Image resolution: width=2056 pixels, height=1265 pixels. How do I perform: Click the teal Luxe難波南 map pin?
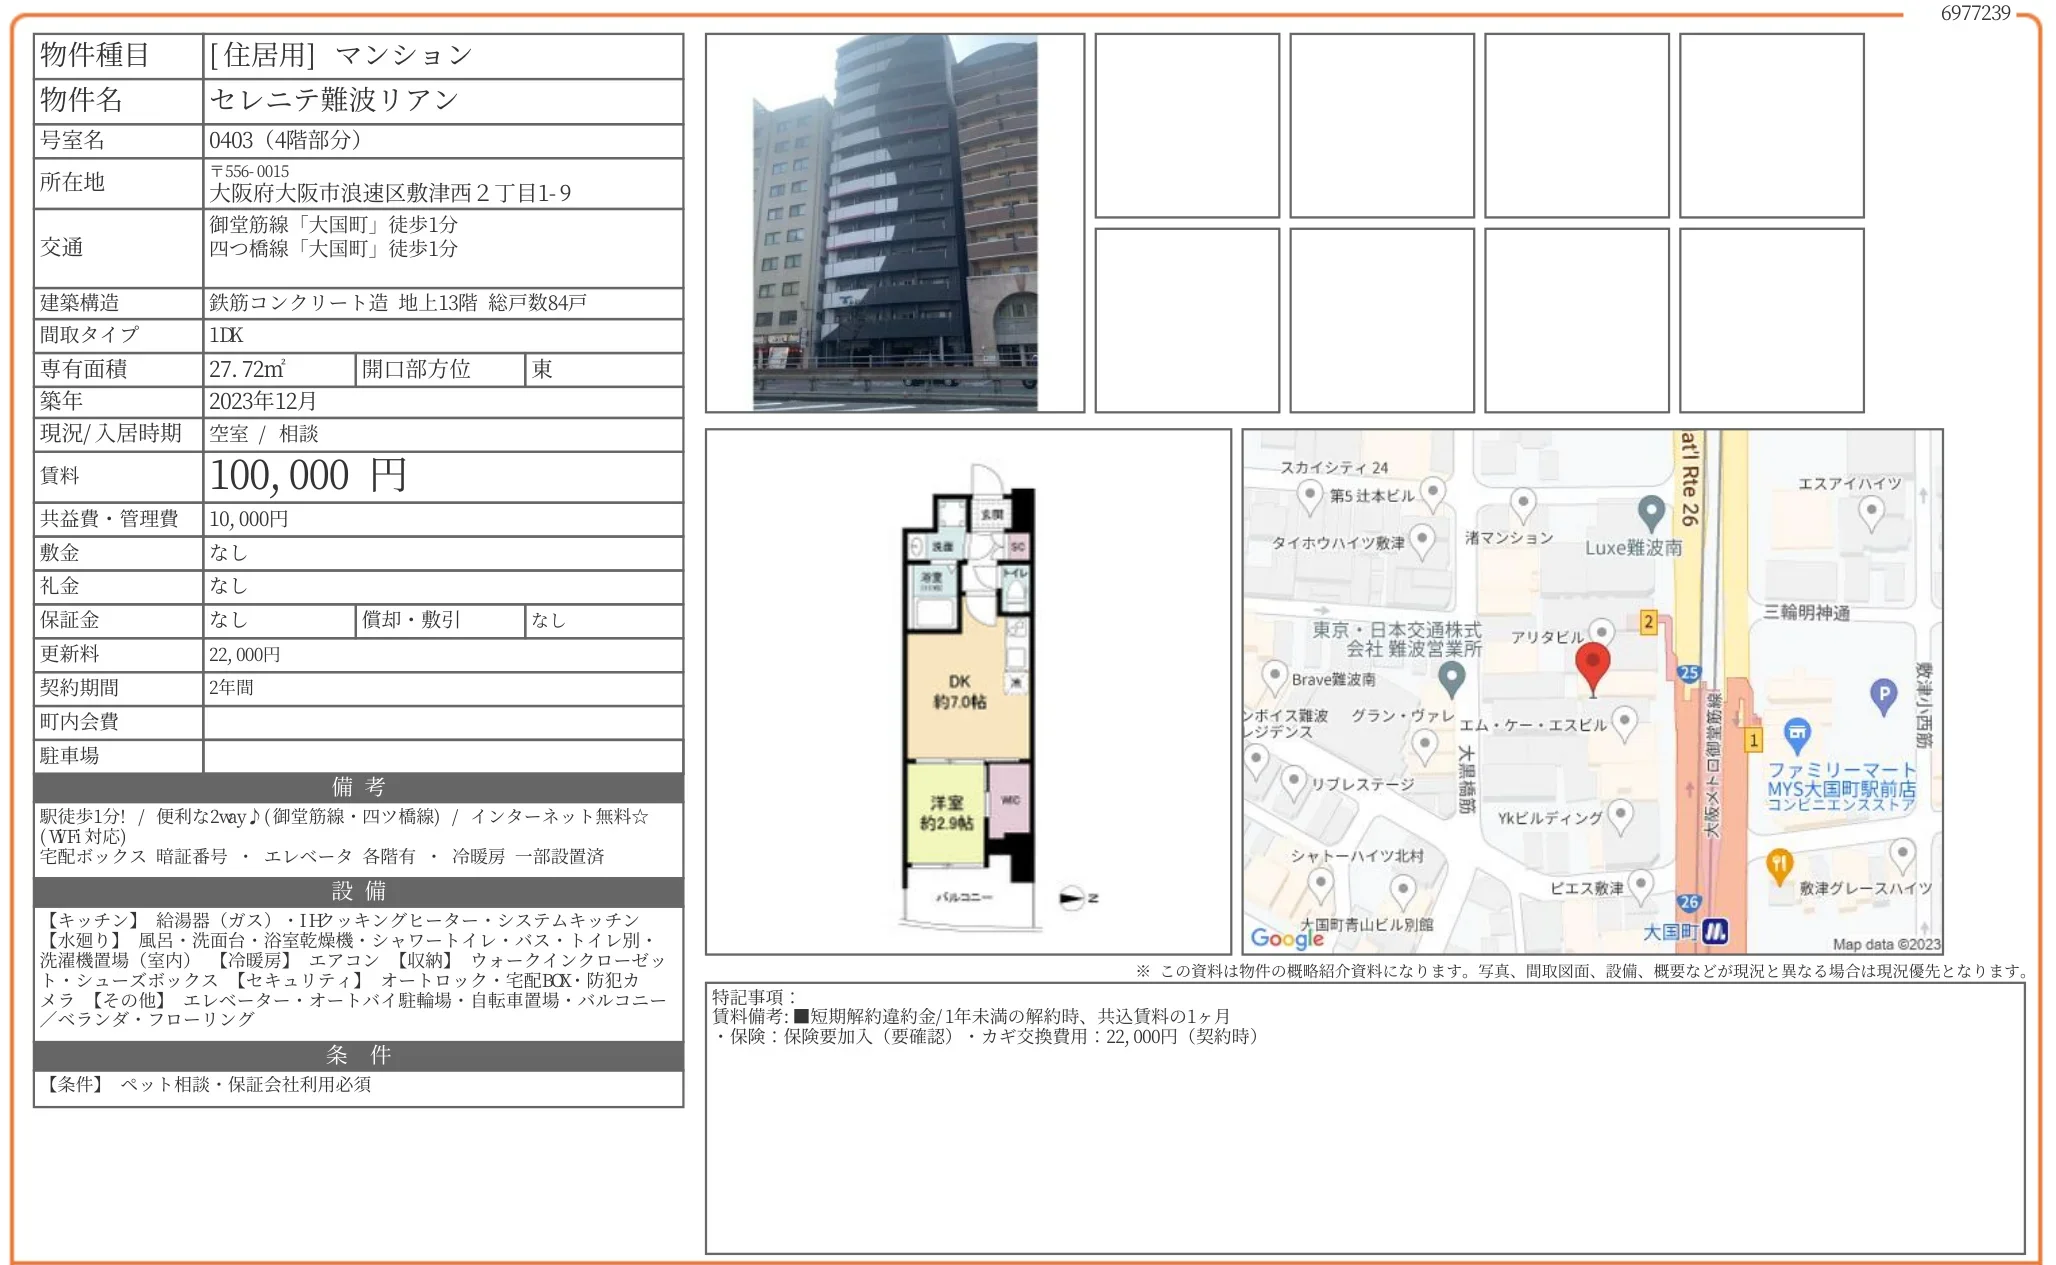tap(1651, 512)
